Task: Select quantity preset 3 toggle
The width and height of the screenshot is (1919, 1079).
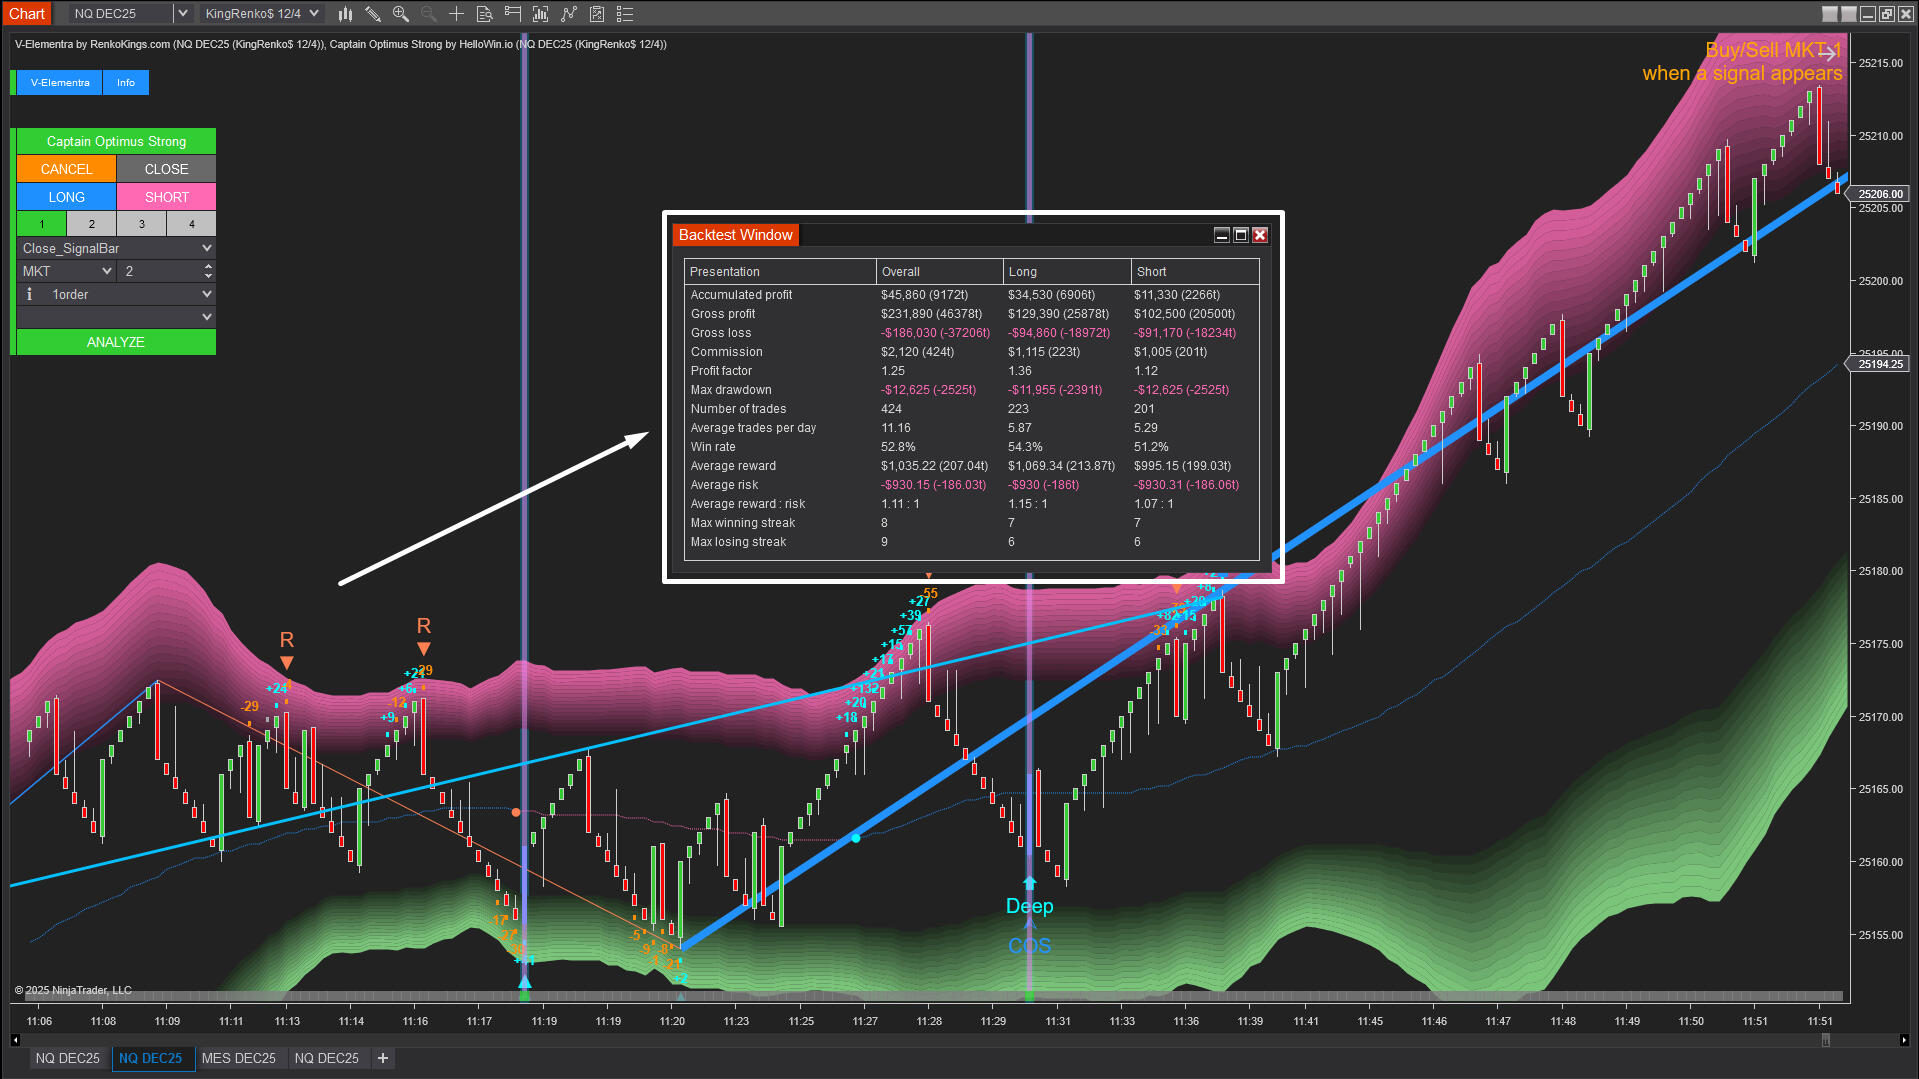Action: pos(142,224)
